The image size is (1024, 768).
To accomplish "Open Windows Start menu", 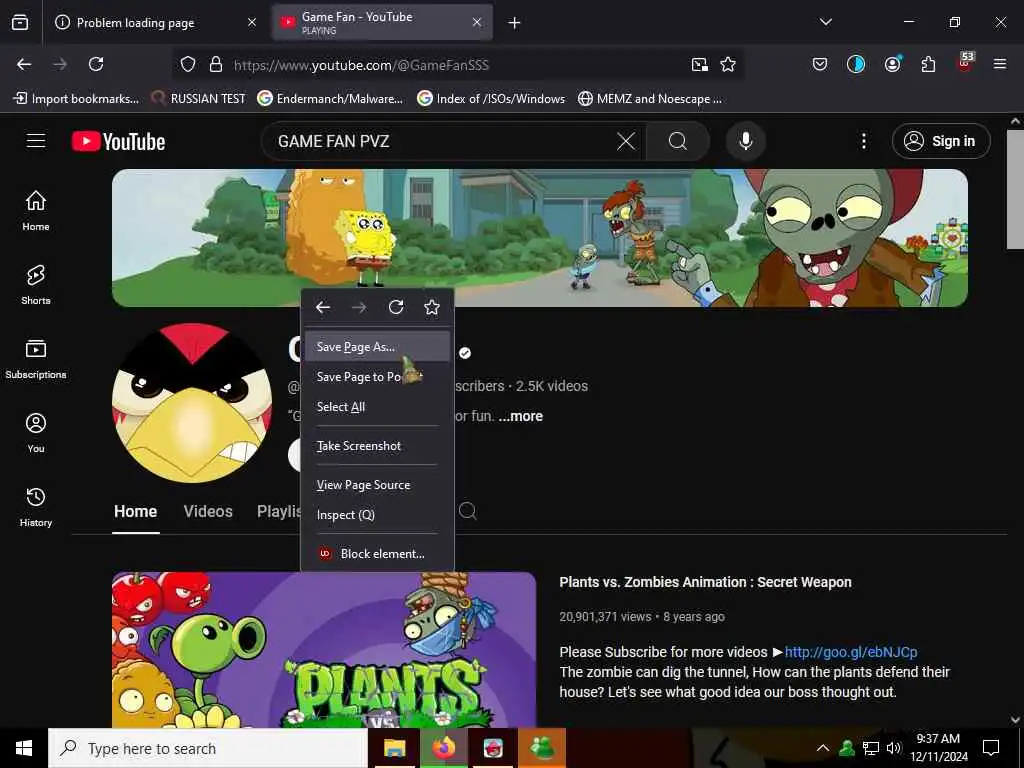I will pyautogui.click(x=24, y=748).
